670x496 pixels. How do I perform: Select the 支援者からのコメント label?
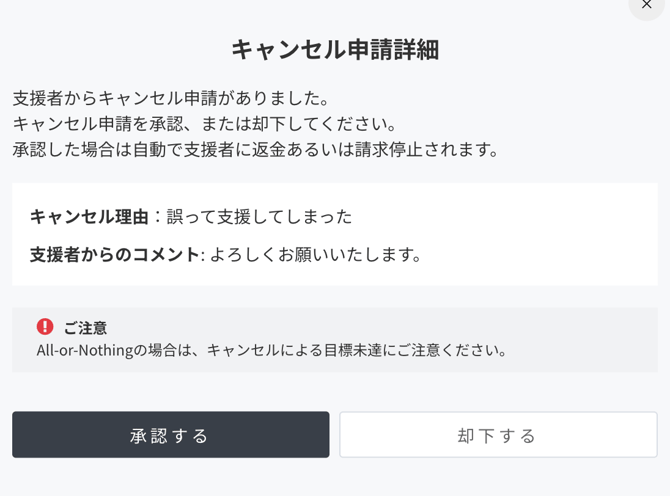click(x=115, y=254)
